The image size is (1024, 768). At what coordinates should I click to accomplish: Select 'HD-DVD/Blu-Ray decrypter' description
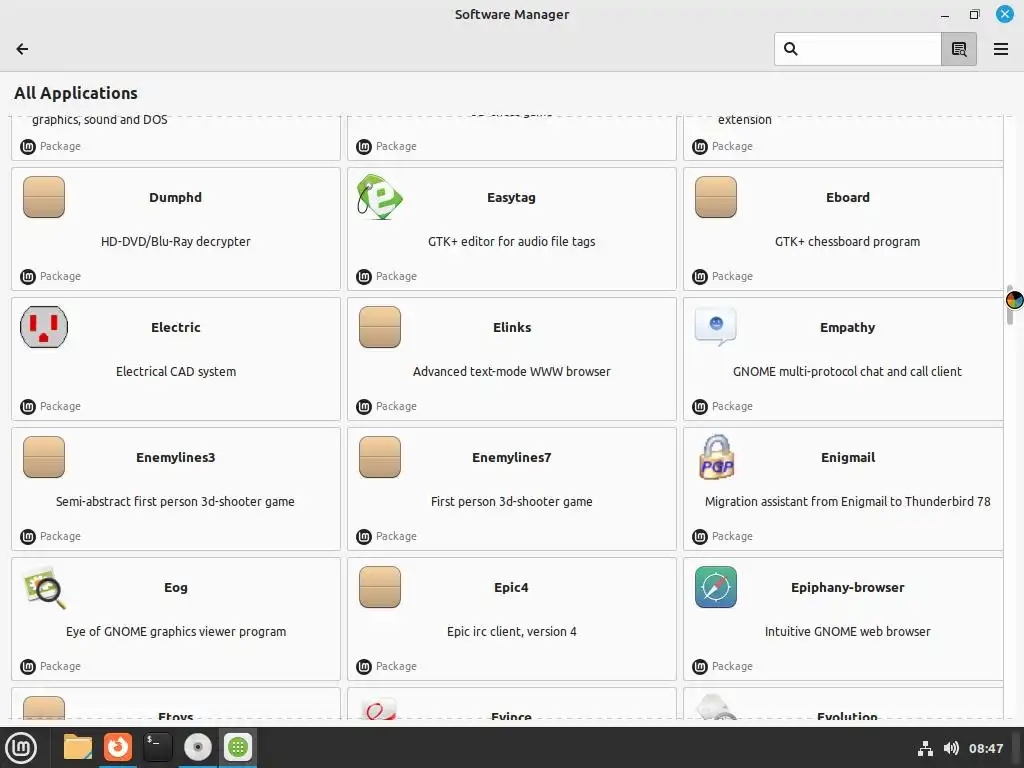point(176,242)
